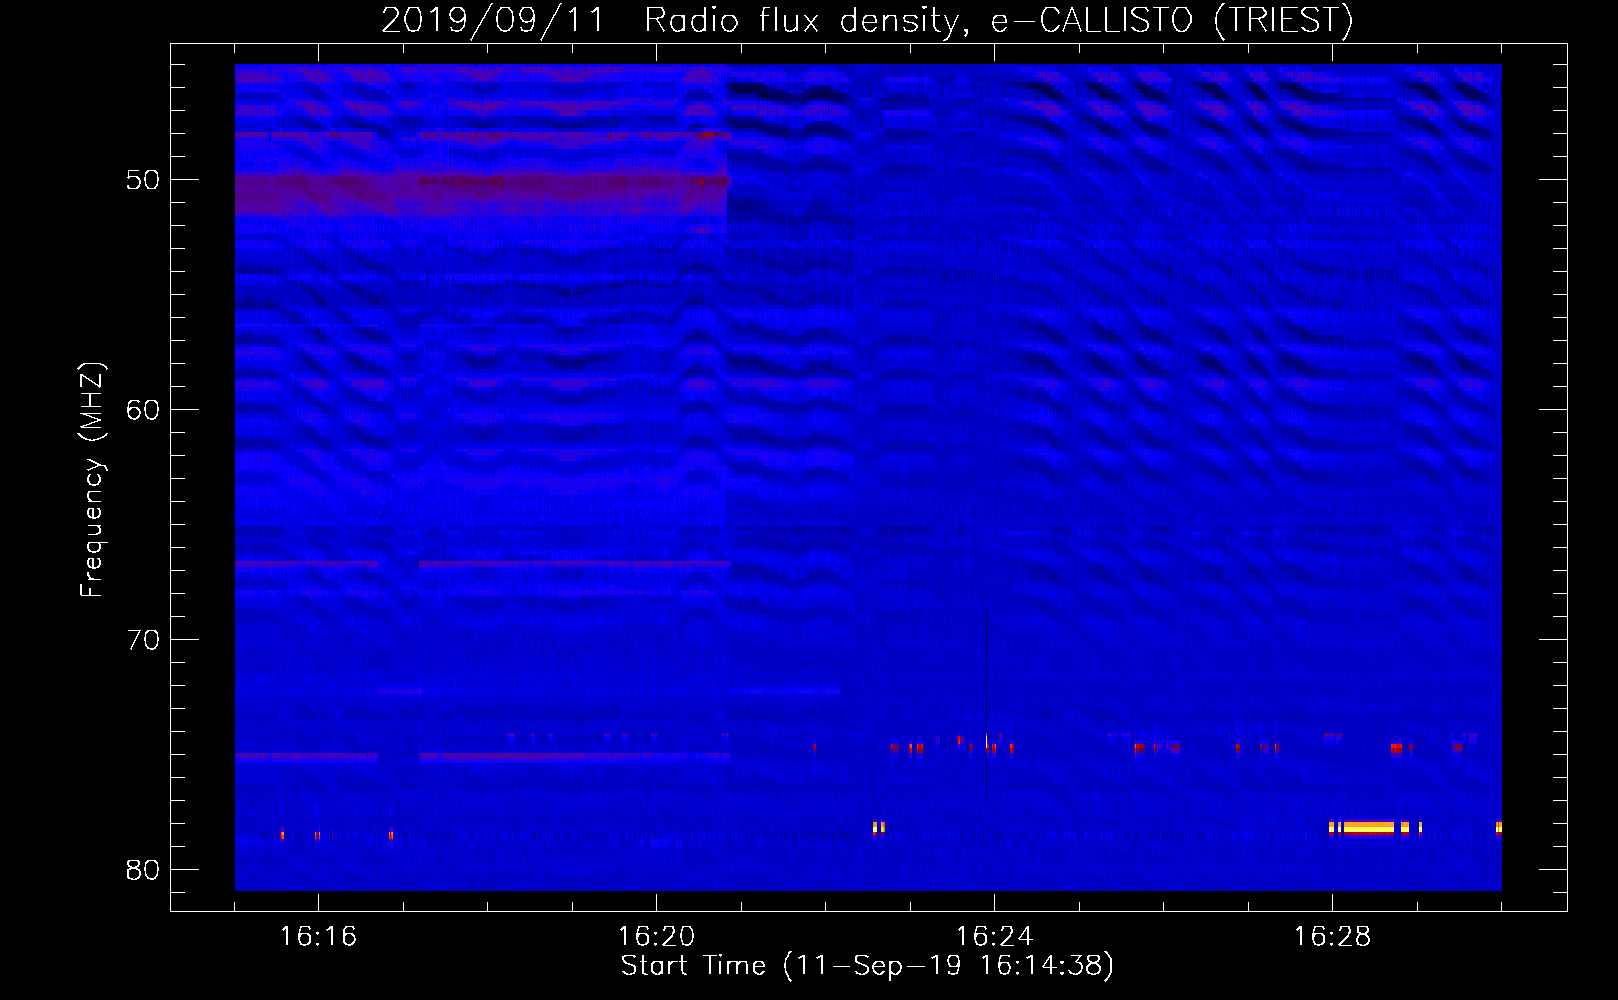This screenshot has height=1000, width=1618.
Task: Click the 16:16 time tick label
Action: click(x=318, y=937)
